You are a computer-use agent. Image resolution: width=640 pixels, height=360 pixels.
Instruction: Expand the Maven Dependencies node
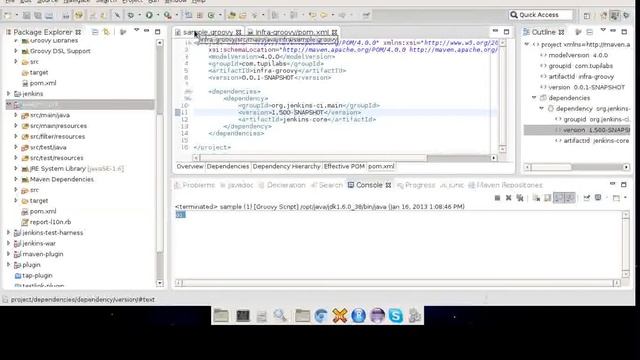(16, 179)
